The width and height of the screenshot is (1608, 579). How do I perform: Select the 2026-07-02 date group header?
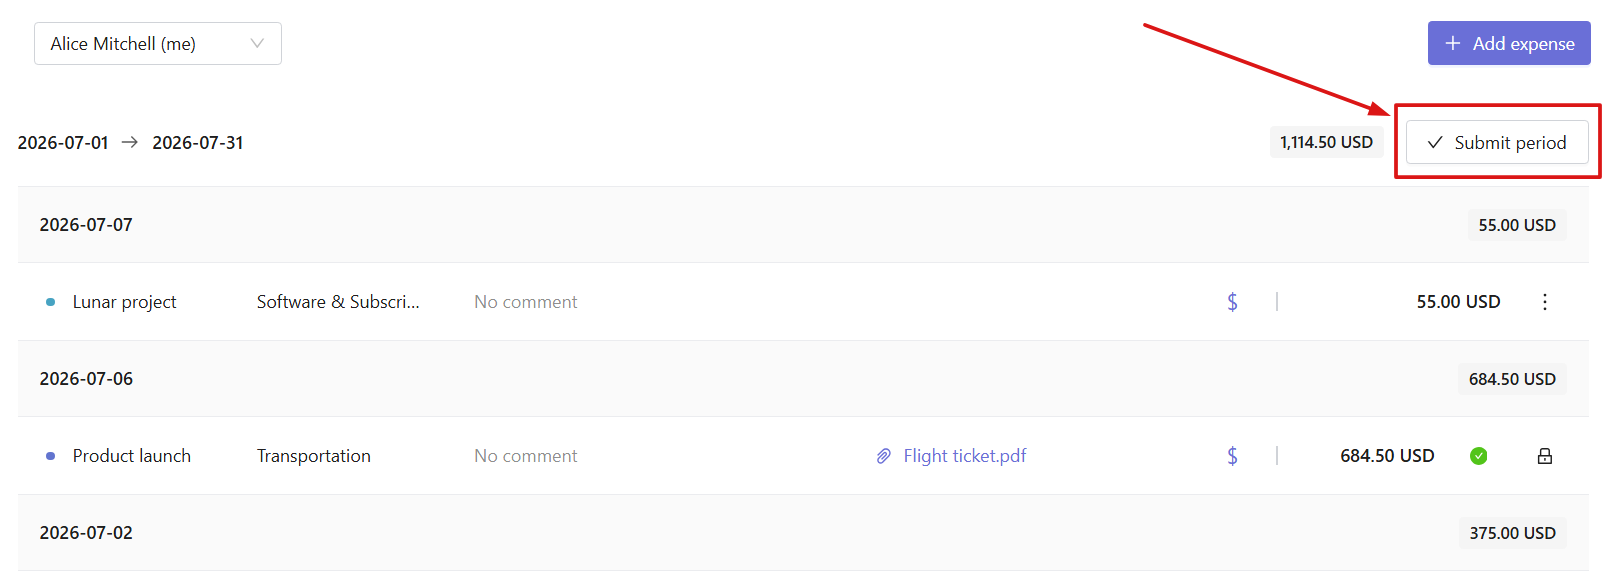point(803,533)
